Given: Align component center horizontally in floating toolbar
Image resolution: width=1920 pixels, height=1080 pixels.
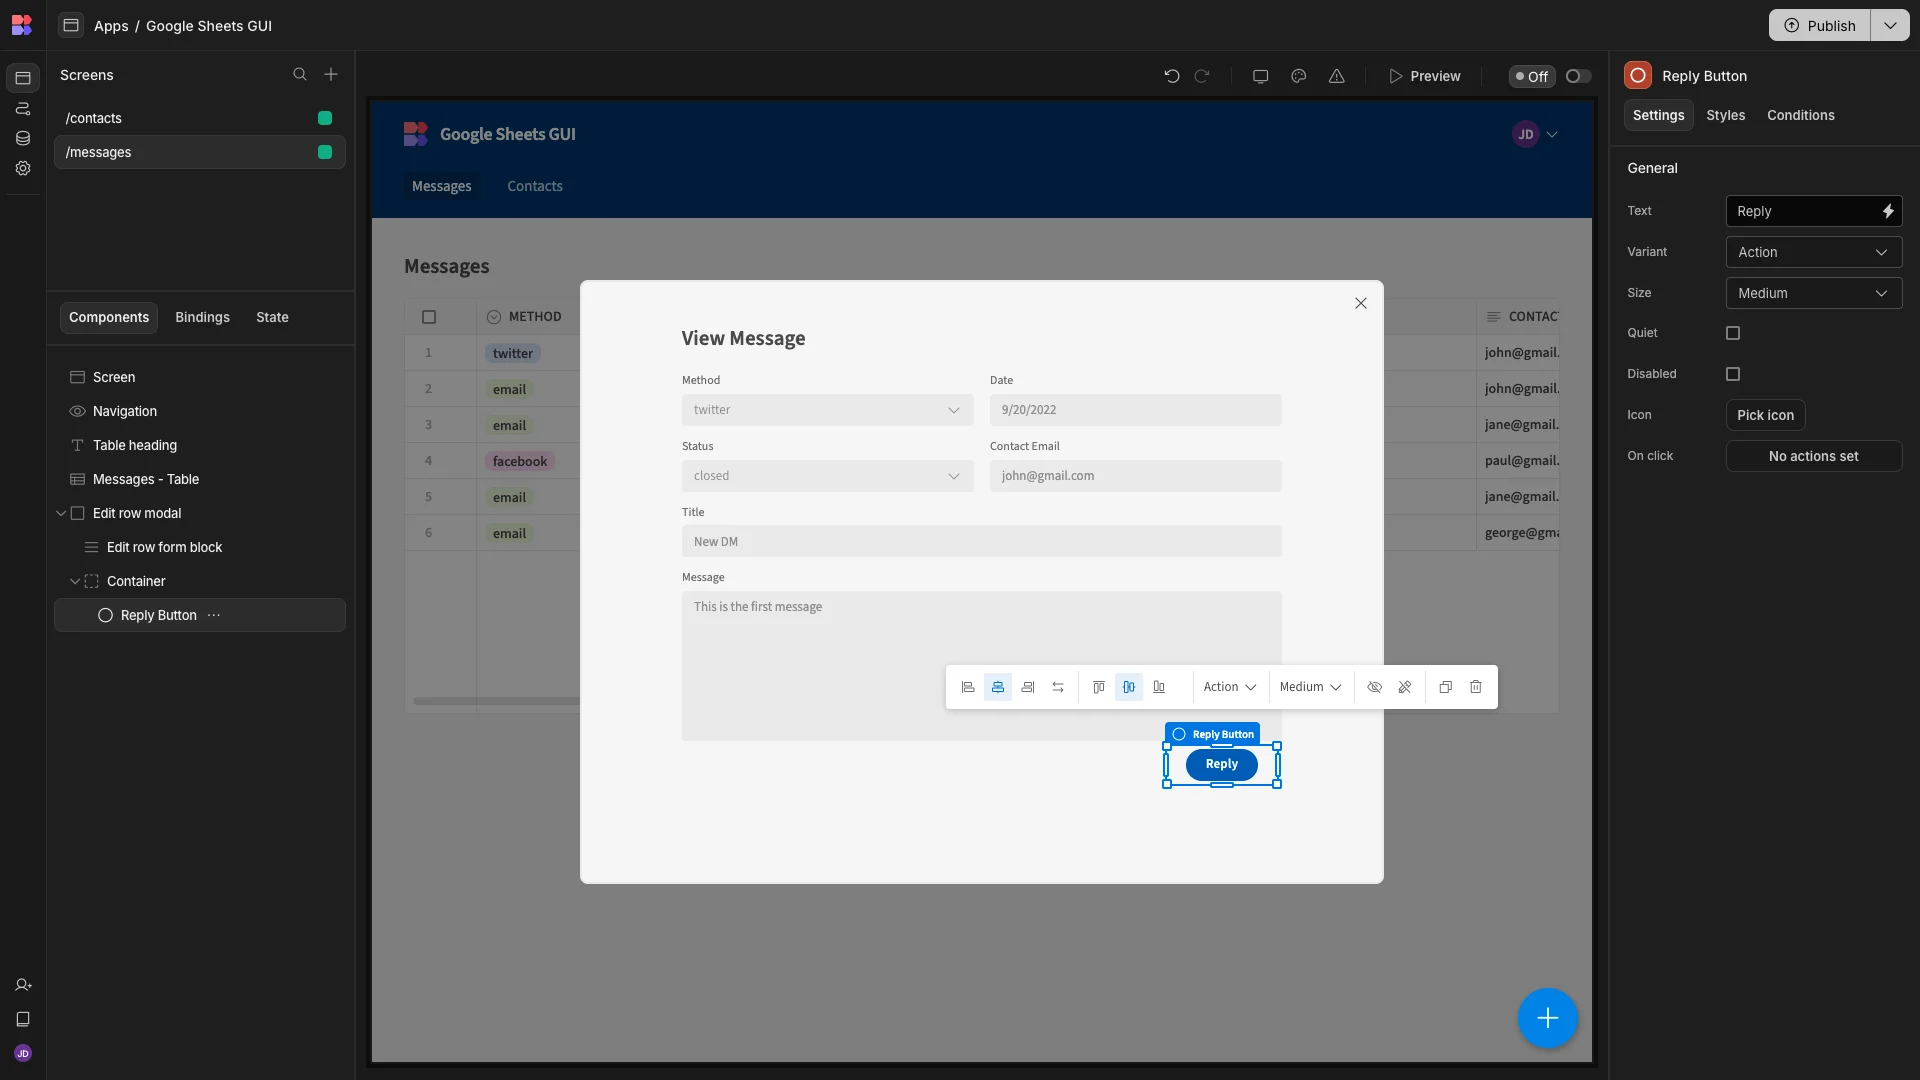Looking at the screenshot, I should pyautogui.click(x=998, y=687).
